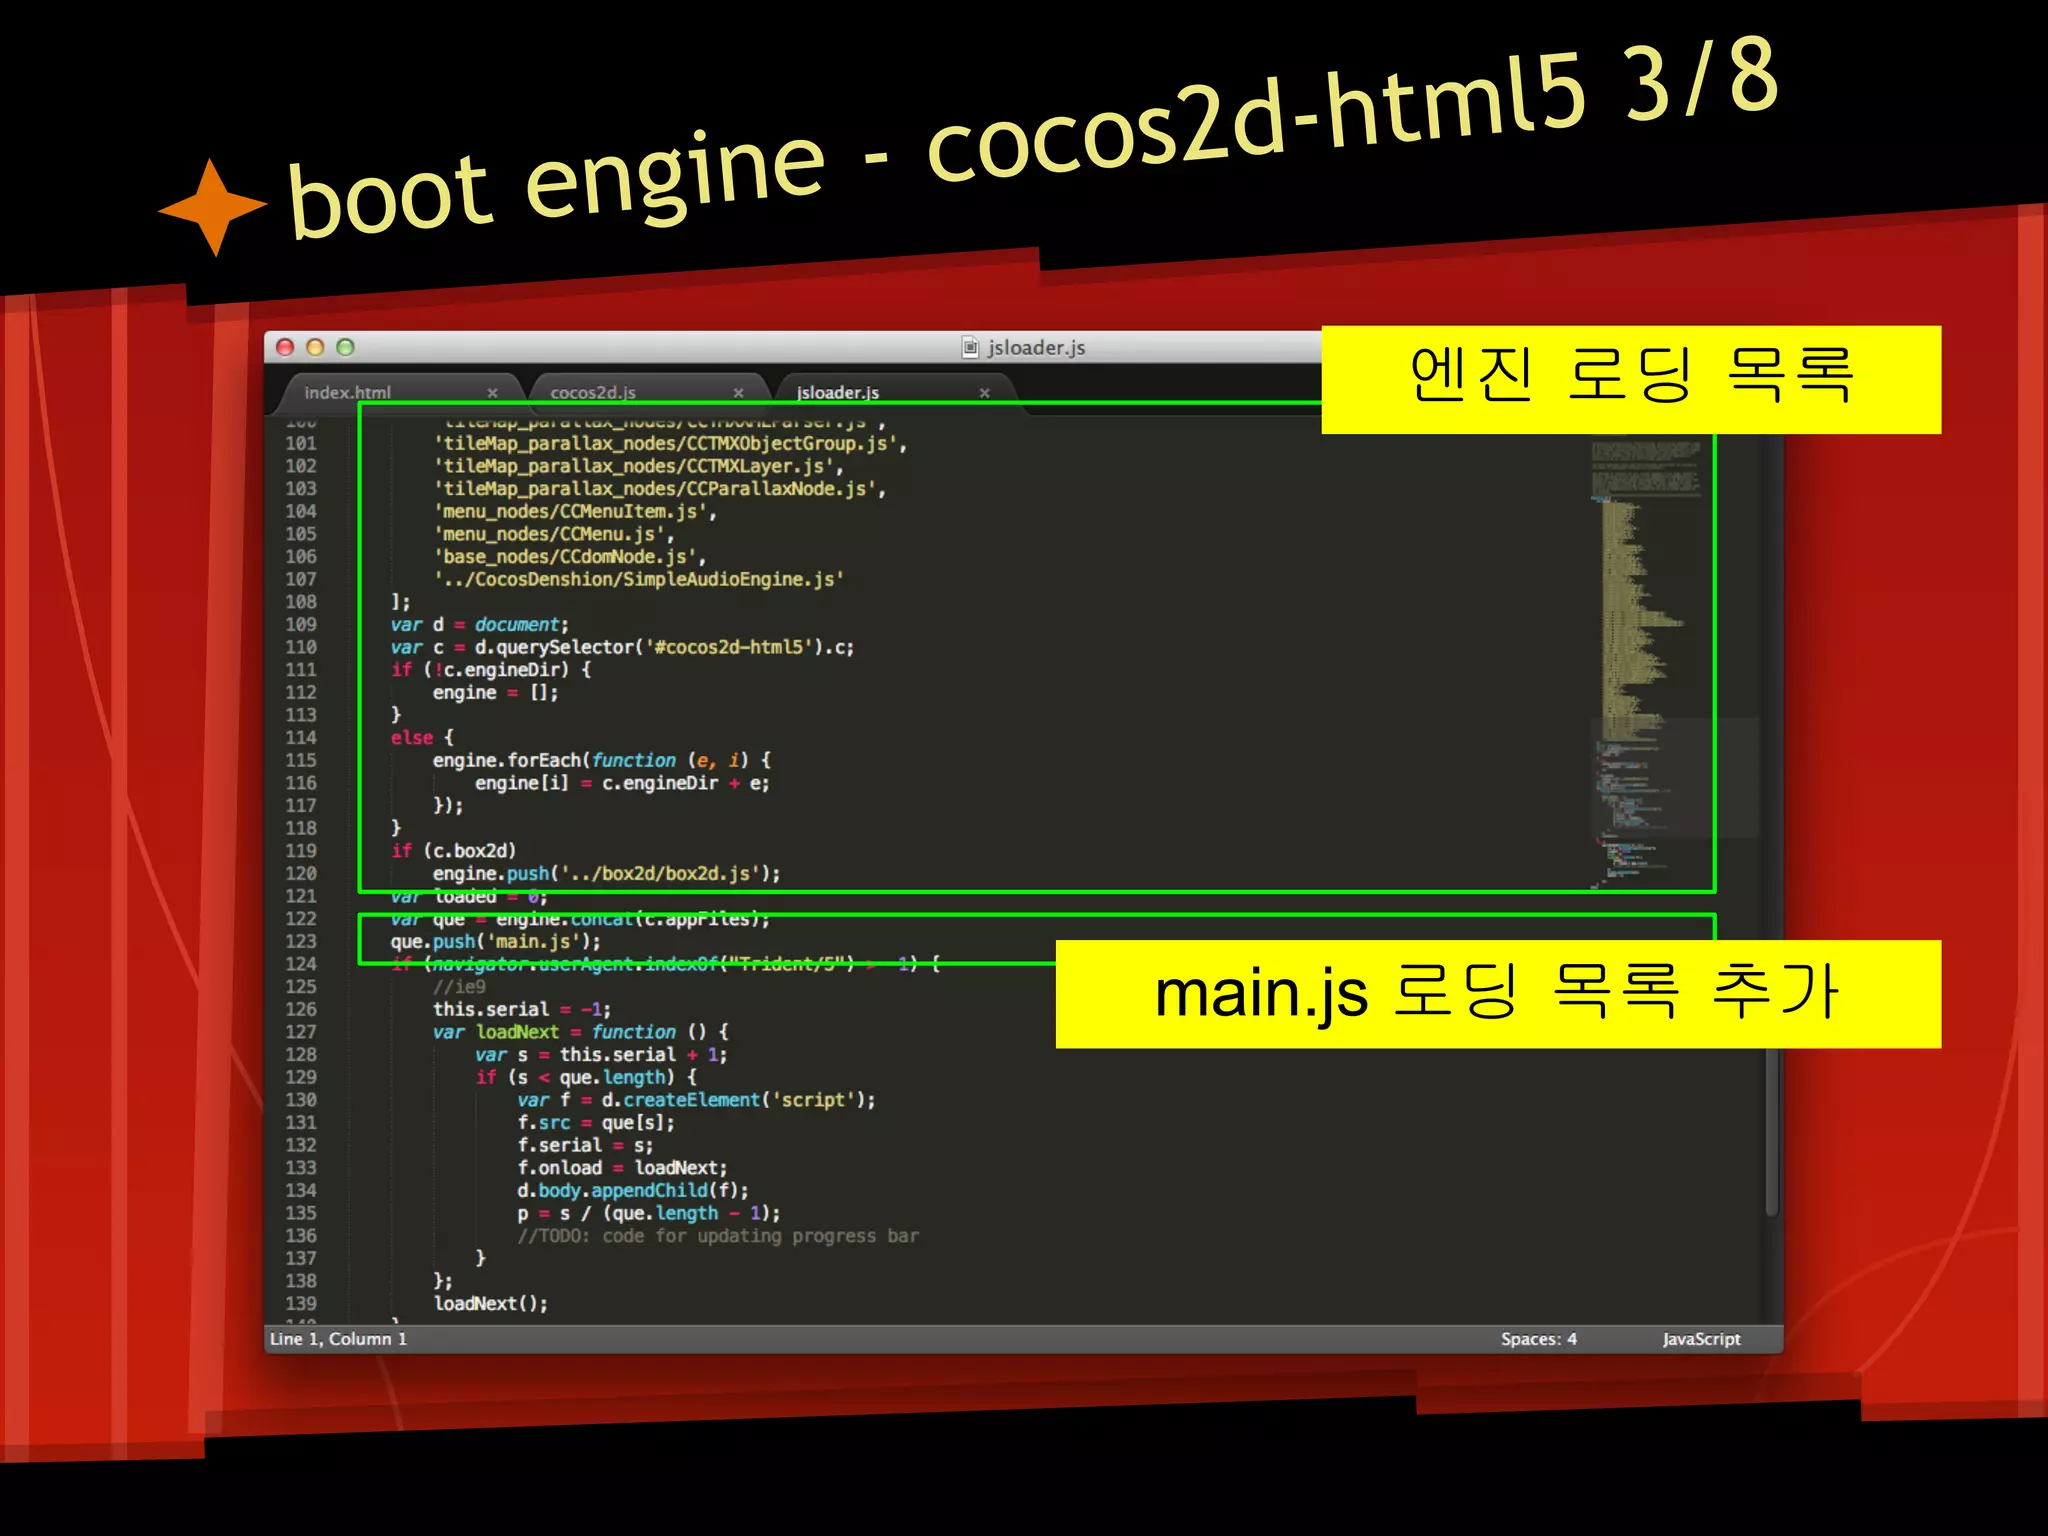
Task: Click the Line 1, Column 1 status text
Action: tap(338, 1339)
